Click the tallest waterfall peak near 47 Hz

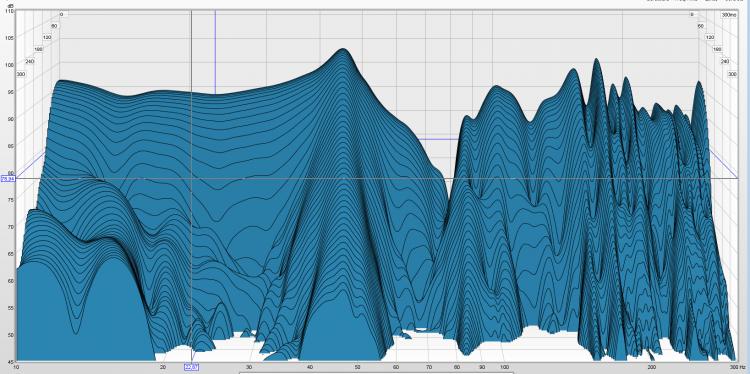[342, 50]
